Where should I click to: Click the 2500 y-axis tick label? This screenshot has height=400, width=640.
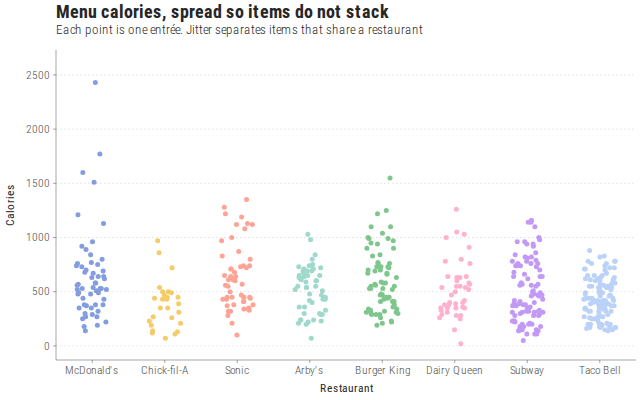38,75
